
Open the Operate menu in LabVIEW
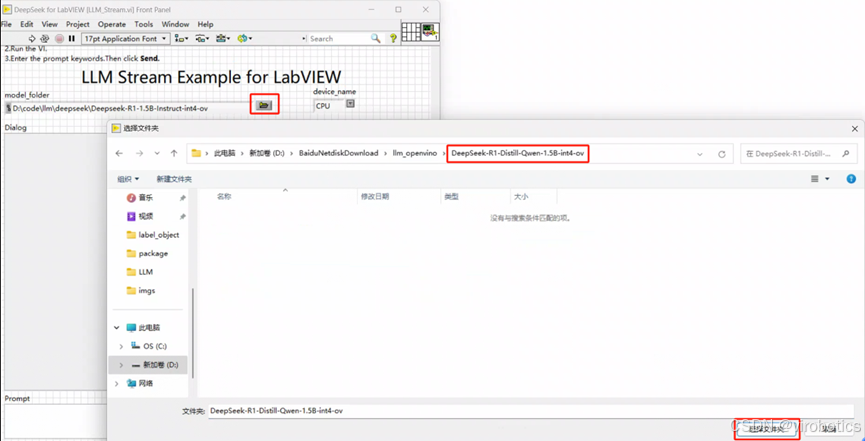pos(112,24)
